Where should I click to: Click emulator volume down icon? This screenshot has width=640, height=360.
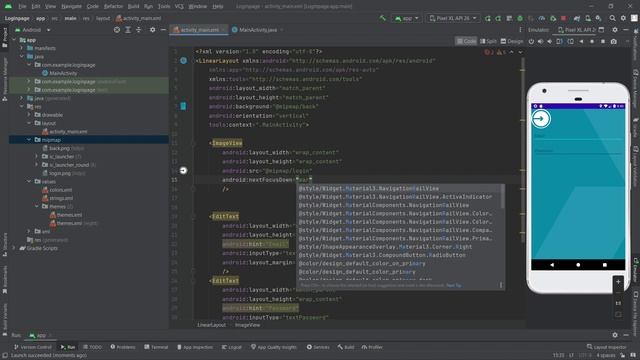[549, 41]
